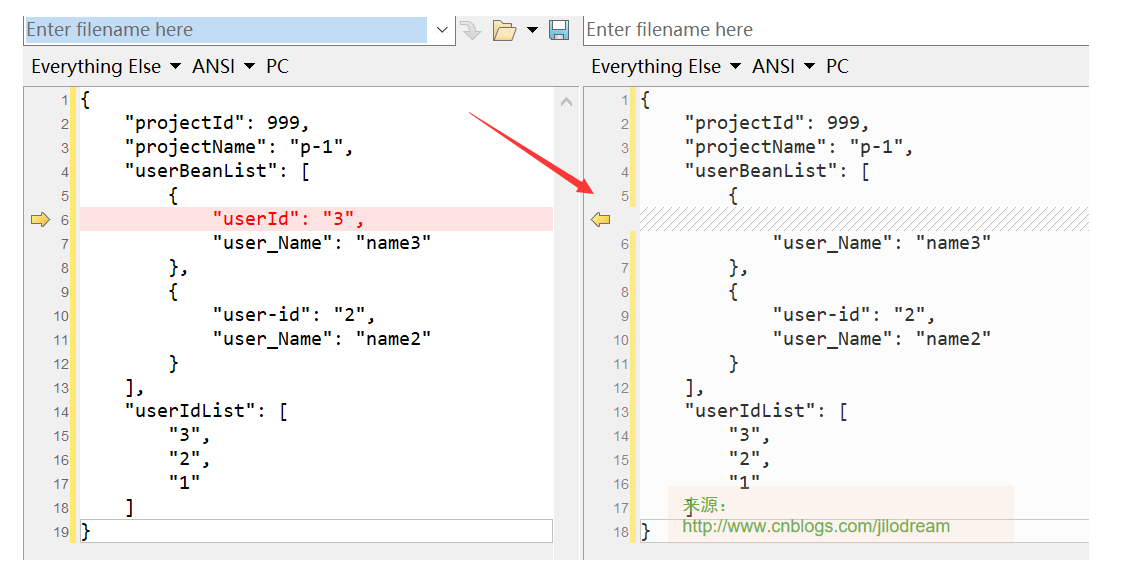
Task: Expand the left filename history dropdown
Action: point(442,31)
